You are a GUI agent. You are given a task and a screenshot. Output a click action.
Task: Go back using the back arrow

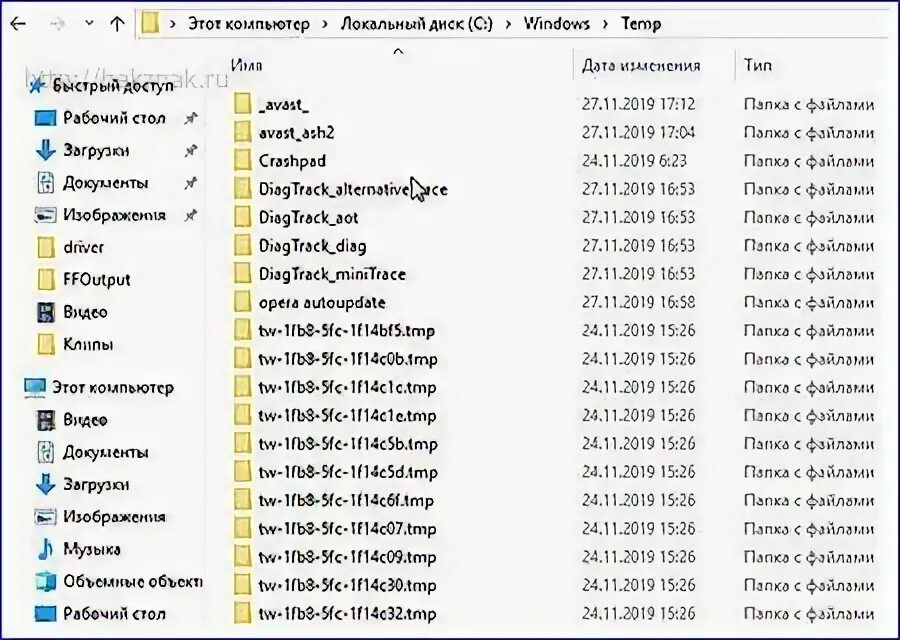(x=19, y=24)
